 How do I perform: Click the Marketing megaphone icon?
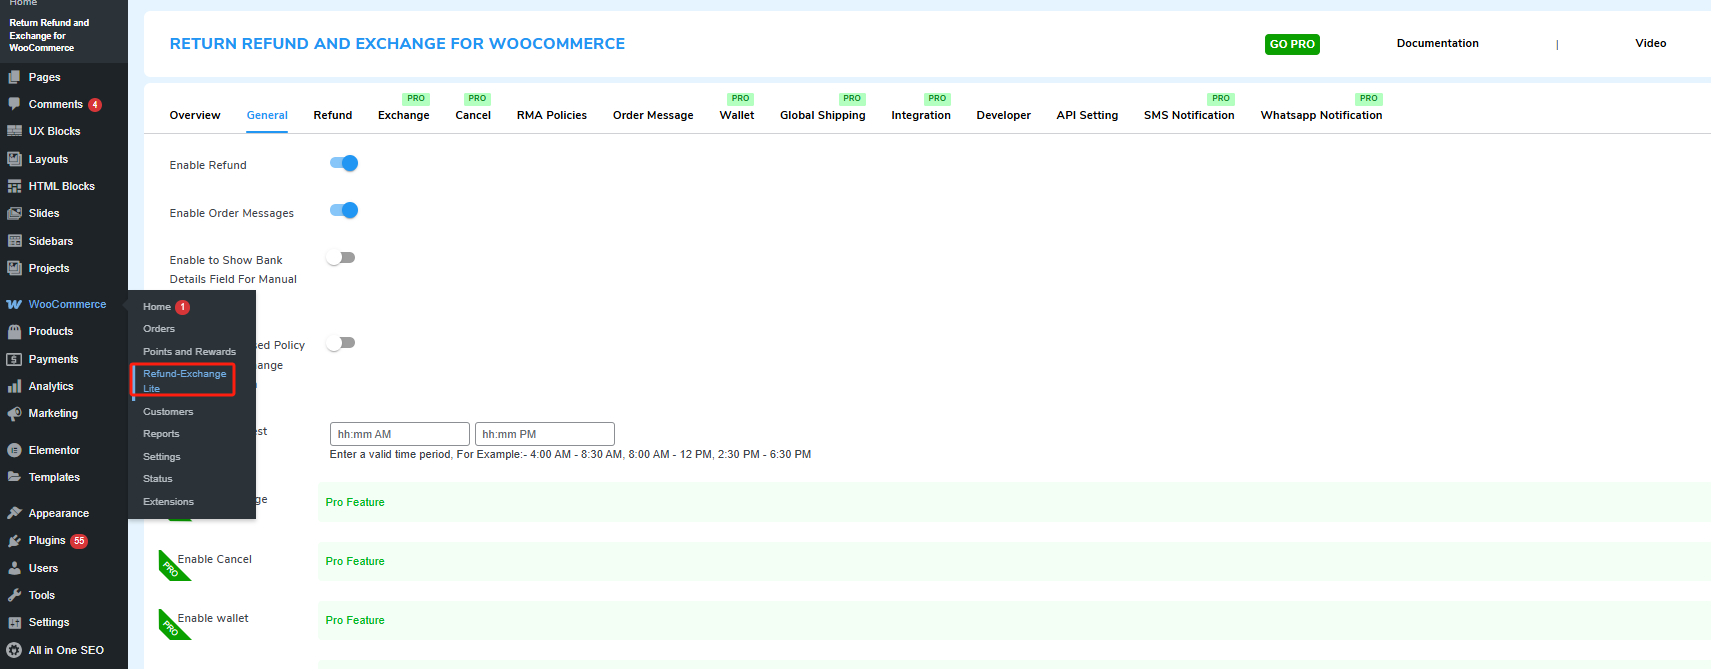pos(14,413)
